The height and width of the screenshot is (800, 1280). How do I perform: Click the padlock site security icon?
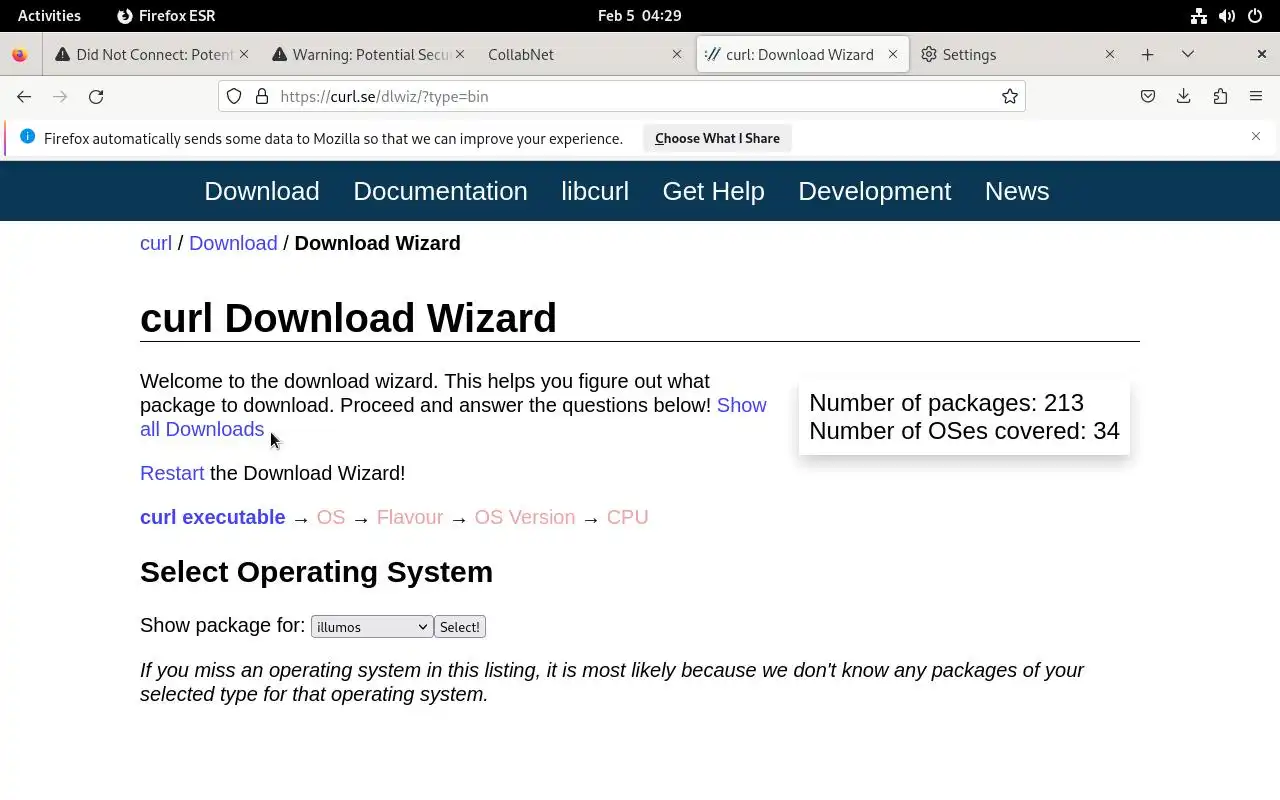pyautogui.click(x=262, y=96)
